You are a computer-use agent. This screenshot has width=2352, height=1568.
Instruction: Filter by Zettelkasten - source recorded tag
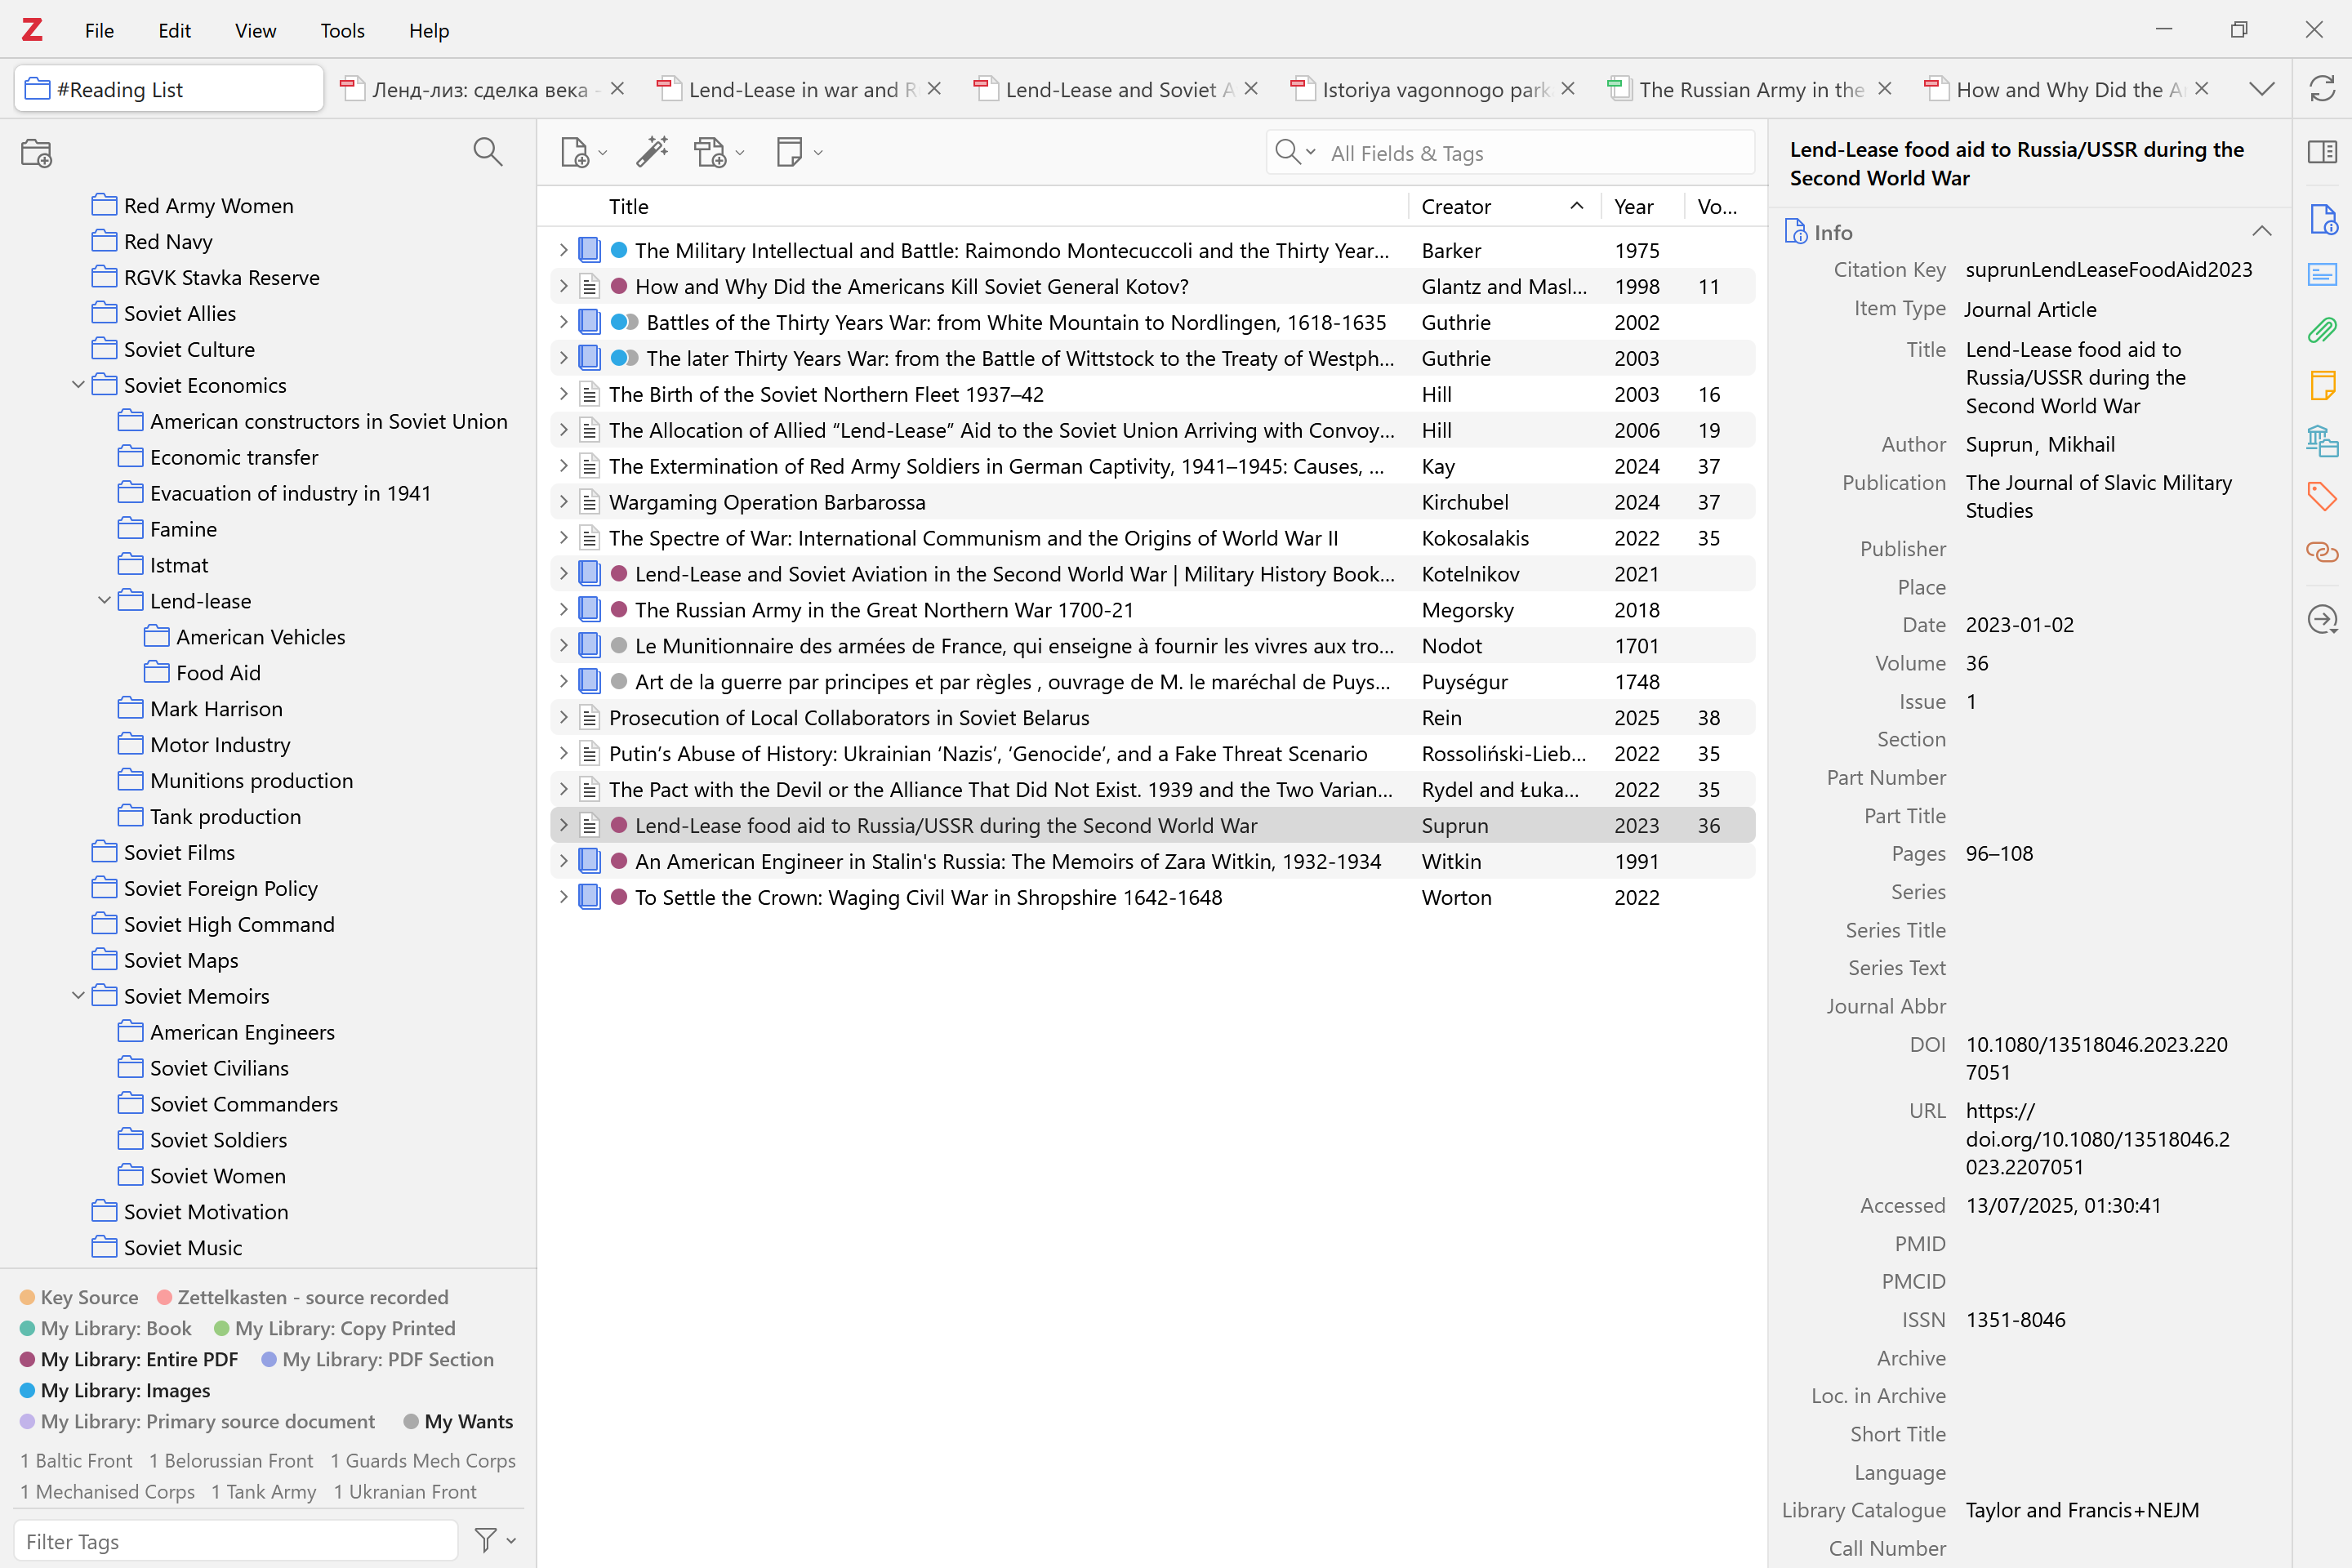[303, 1297]
